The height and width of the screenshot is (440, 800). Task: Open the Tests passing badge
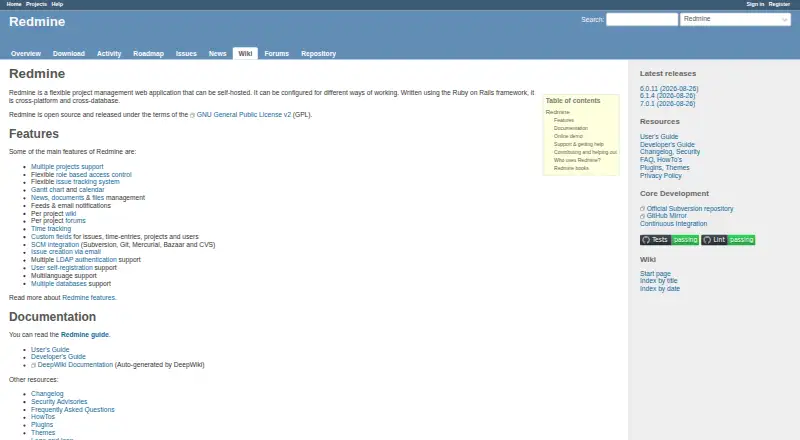point(669,240)
